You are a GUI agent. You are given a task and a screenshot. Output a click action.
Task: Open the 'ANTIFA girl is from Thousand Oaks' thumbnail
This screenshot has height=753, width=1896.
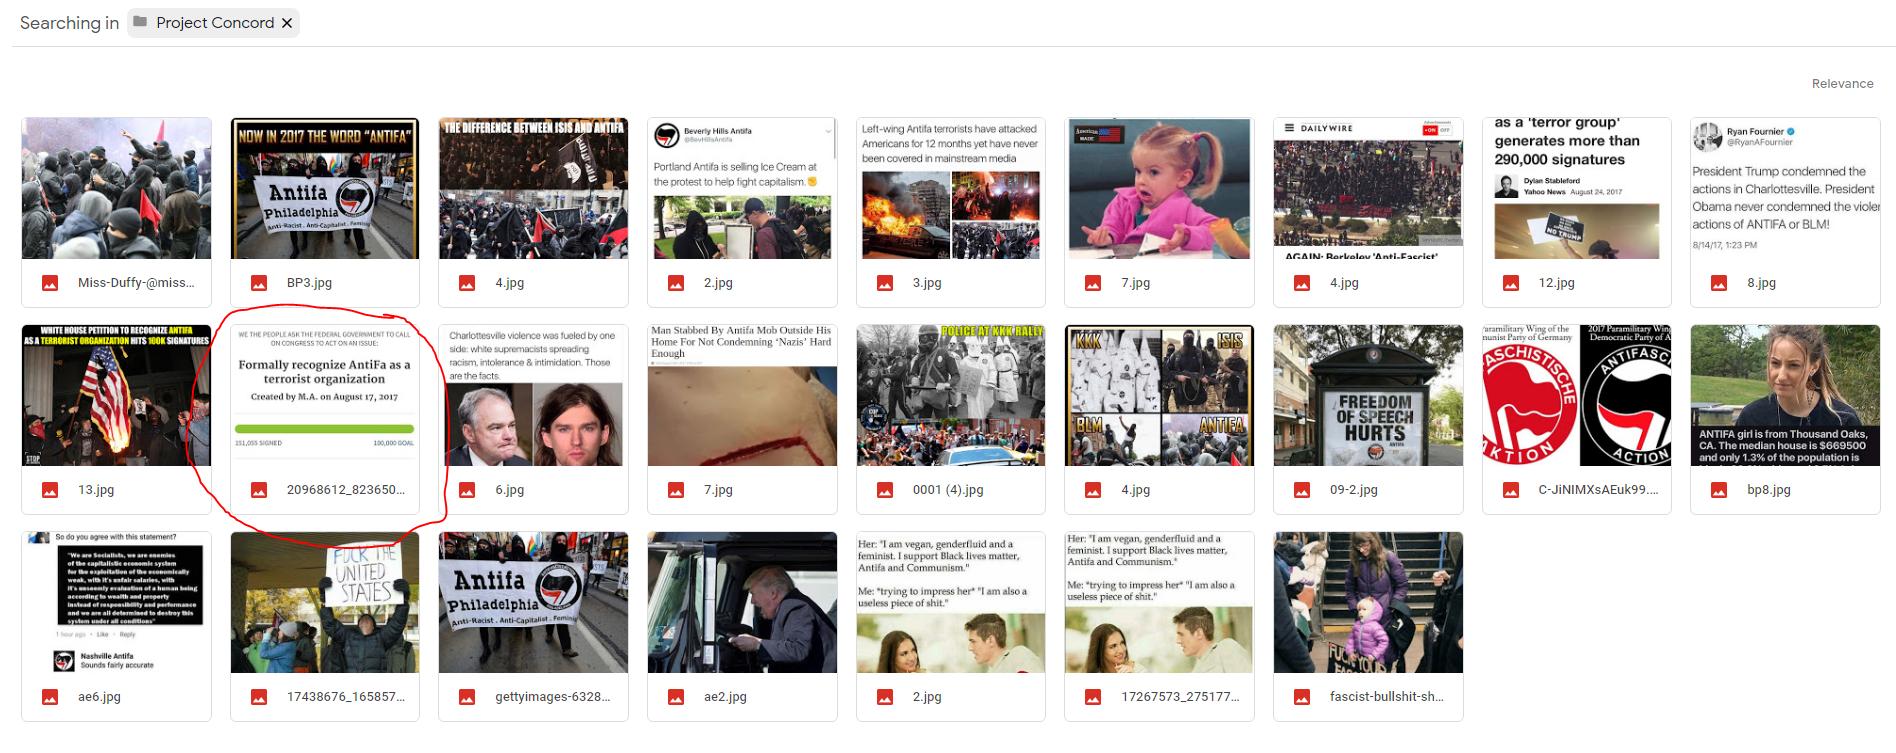click(x=1785, y=396)
